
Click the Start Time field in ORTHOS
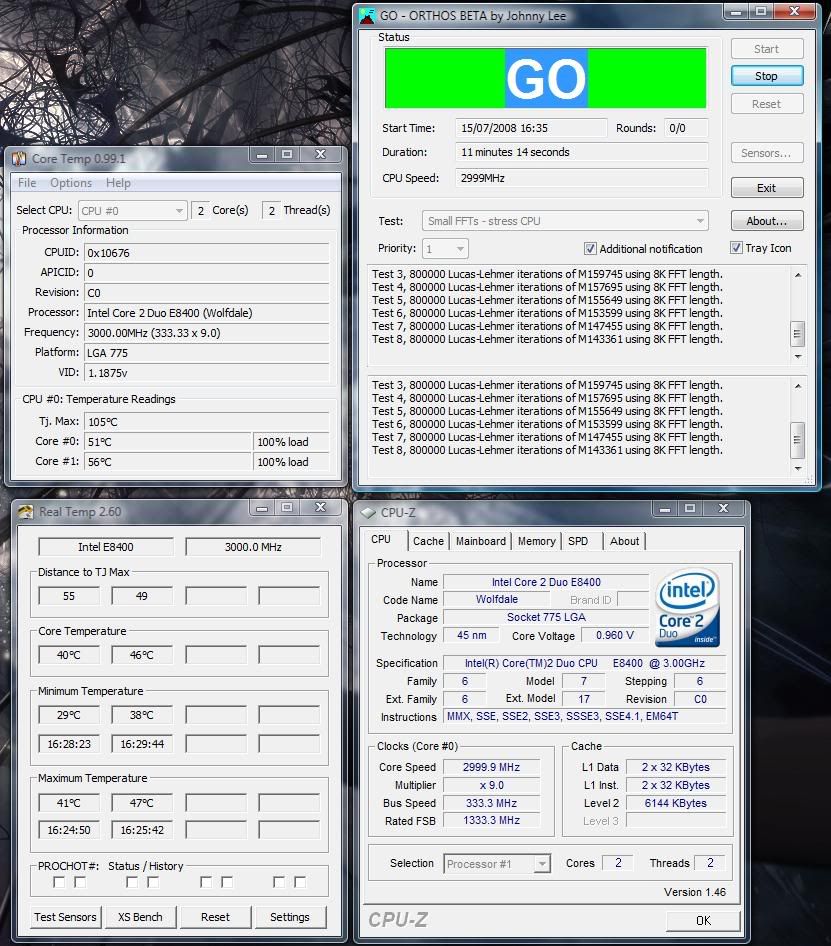pyautogui.click(x=531, y=128)
